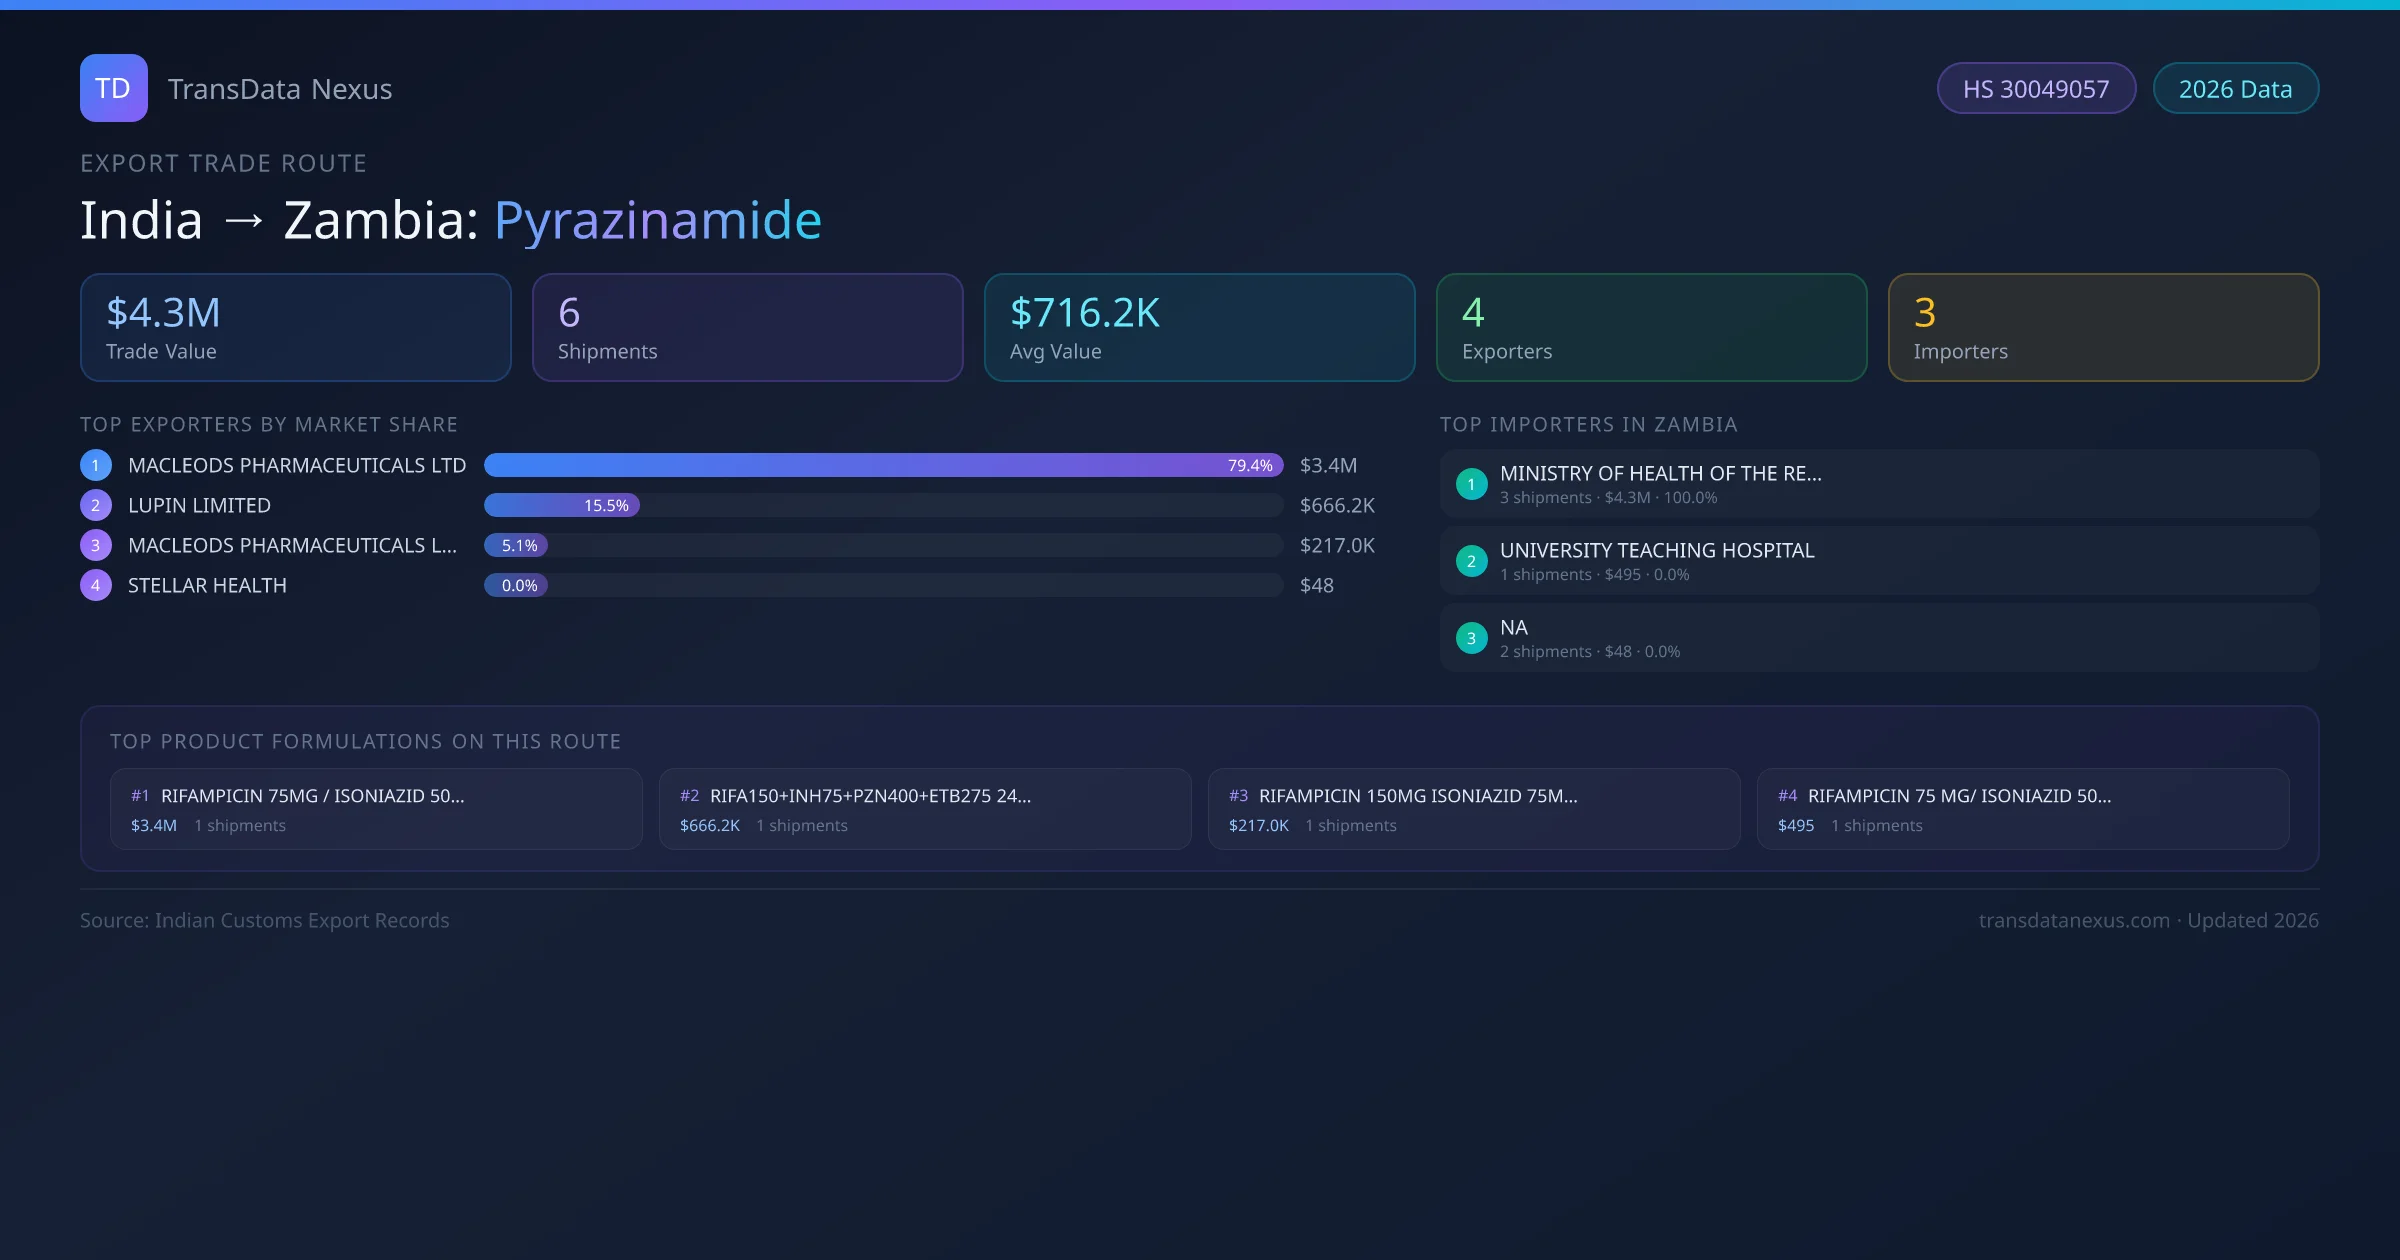Click transdatanexus.com footer link

[x=2073, y=920]
